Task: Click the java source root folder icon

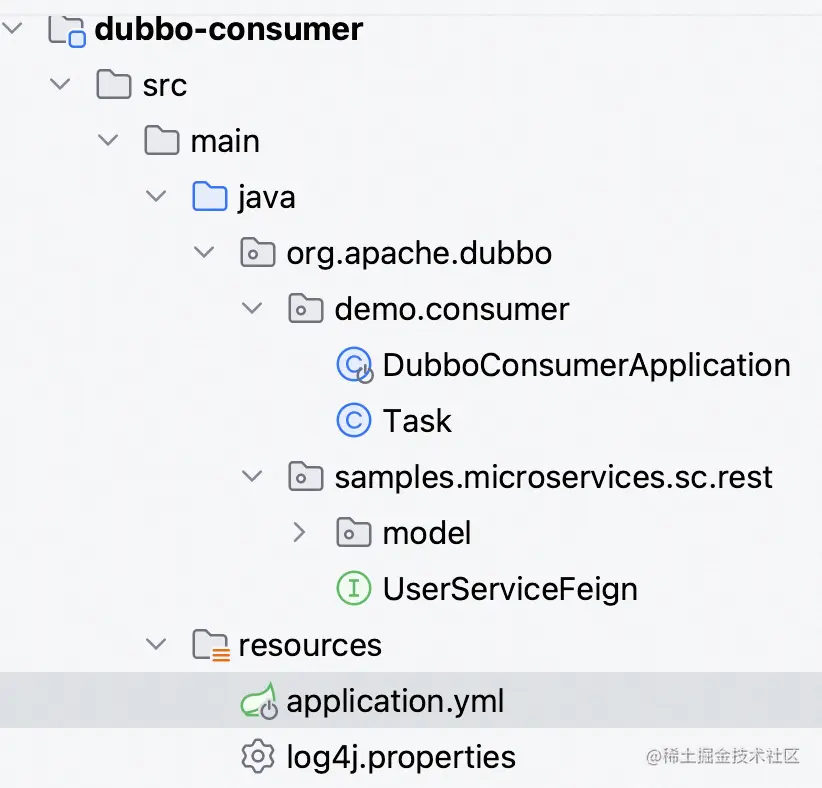Action: 210,197
